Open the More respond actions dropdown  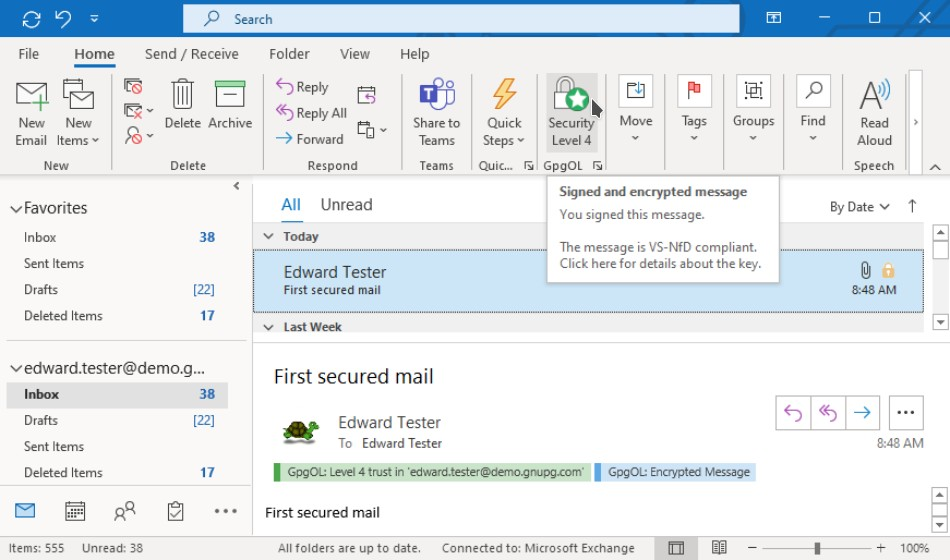(x=372, y=130)
